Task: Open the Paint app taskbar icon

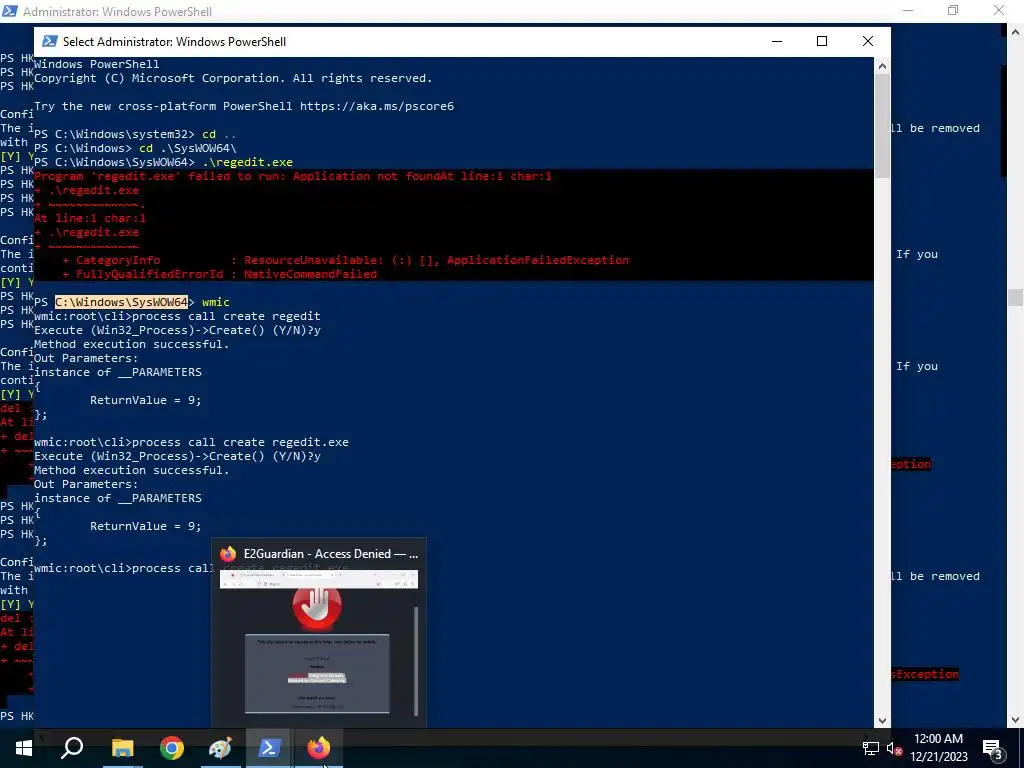Action: 220,748
